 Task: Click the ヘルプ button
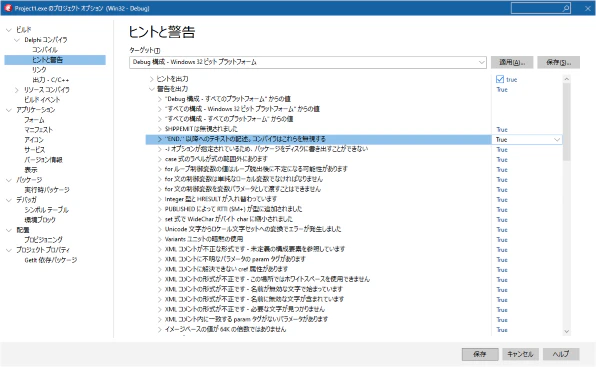pos(561,354)
